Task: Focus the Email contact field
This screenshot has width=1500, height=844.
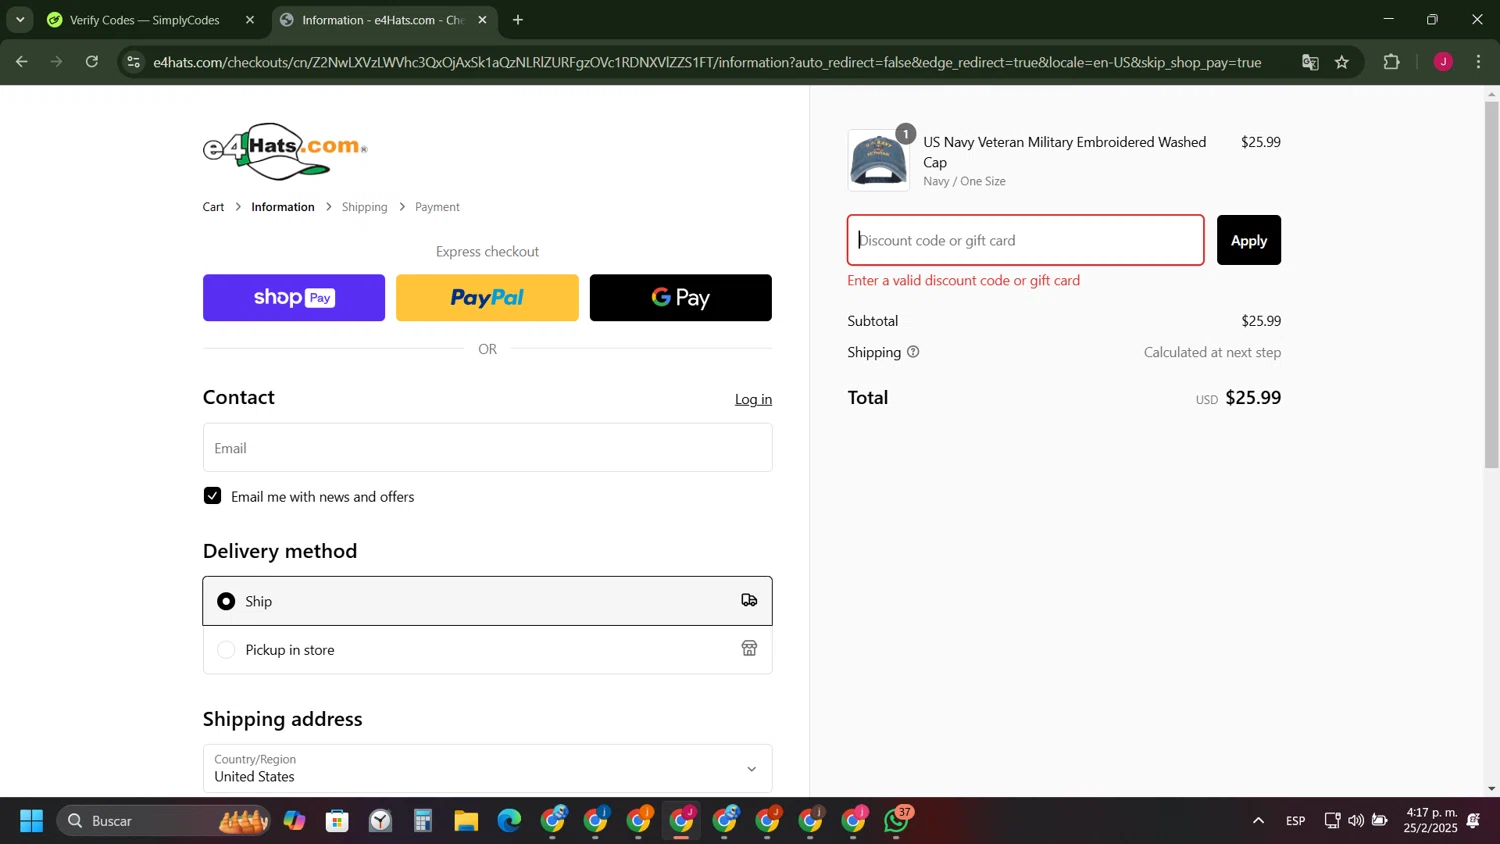Action: pos(487,448)
